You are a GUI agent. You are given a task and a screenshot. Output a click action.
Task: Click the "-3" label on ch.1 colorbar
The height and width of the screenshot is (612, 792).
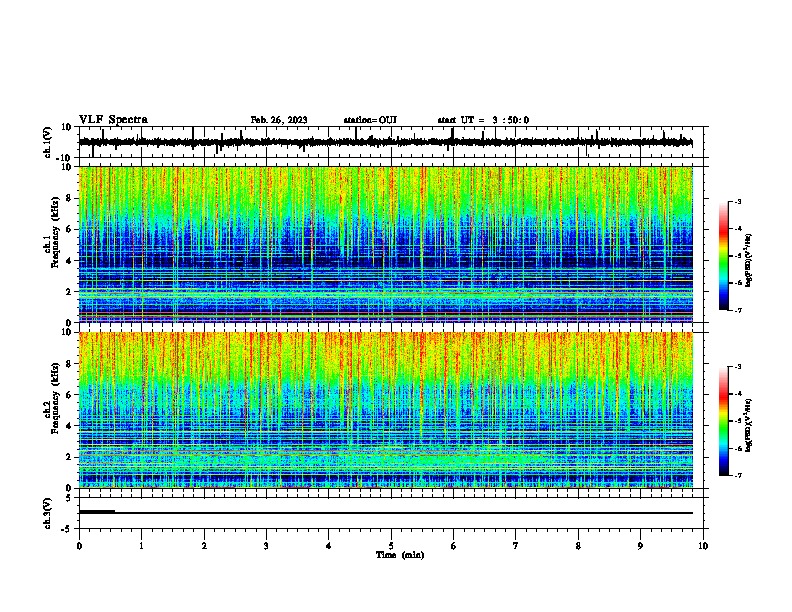737,202
